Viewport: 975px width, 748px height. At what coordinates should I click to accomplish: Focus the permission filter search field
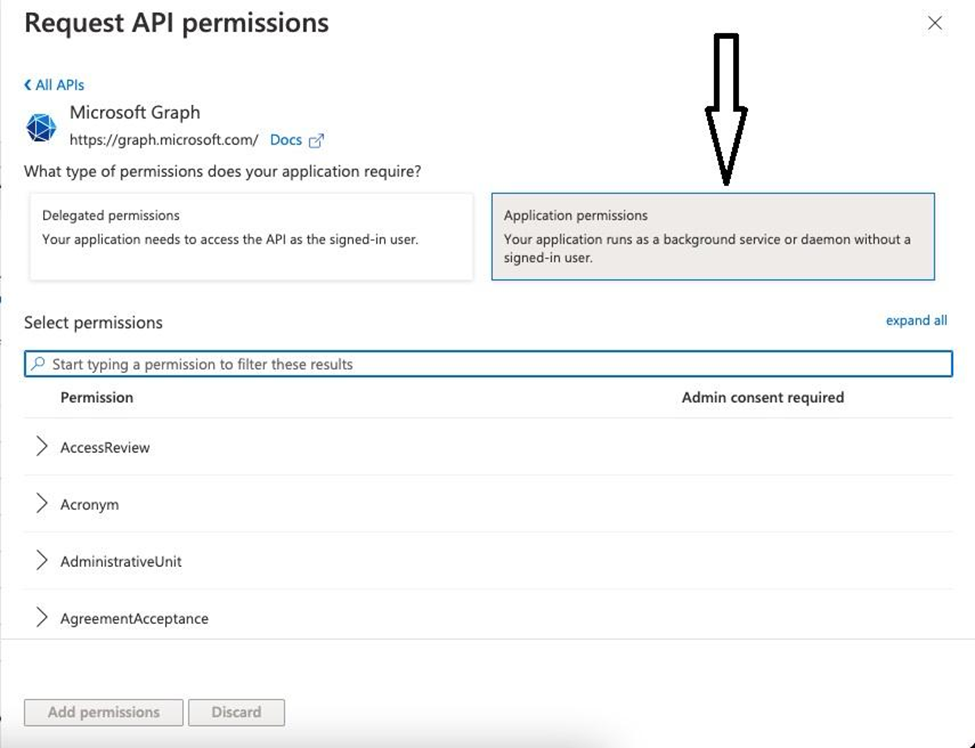click(488, 364)
